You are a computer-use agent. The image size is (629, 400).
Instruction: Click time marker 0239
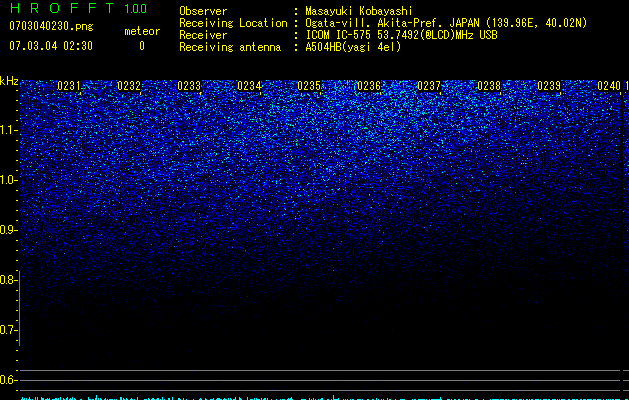coord(549,86)
